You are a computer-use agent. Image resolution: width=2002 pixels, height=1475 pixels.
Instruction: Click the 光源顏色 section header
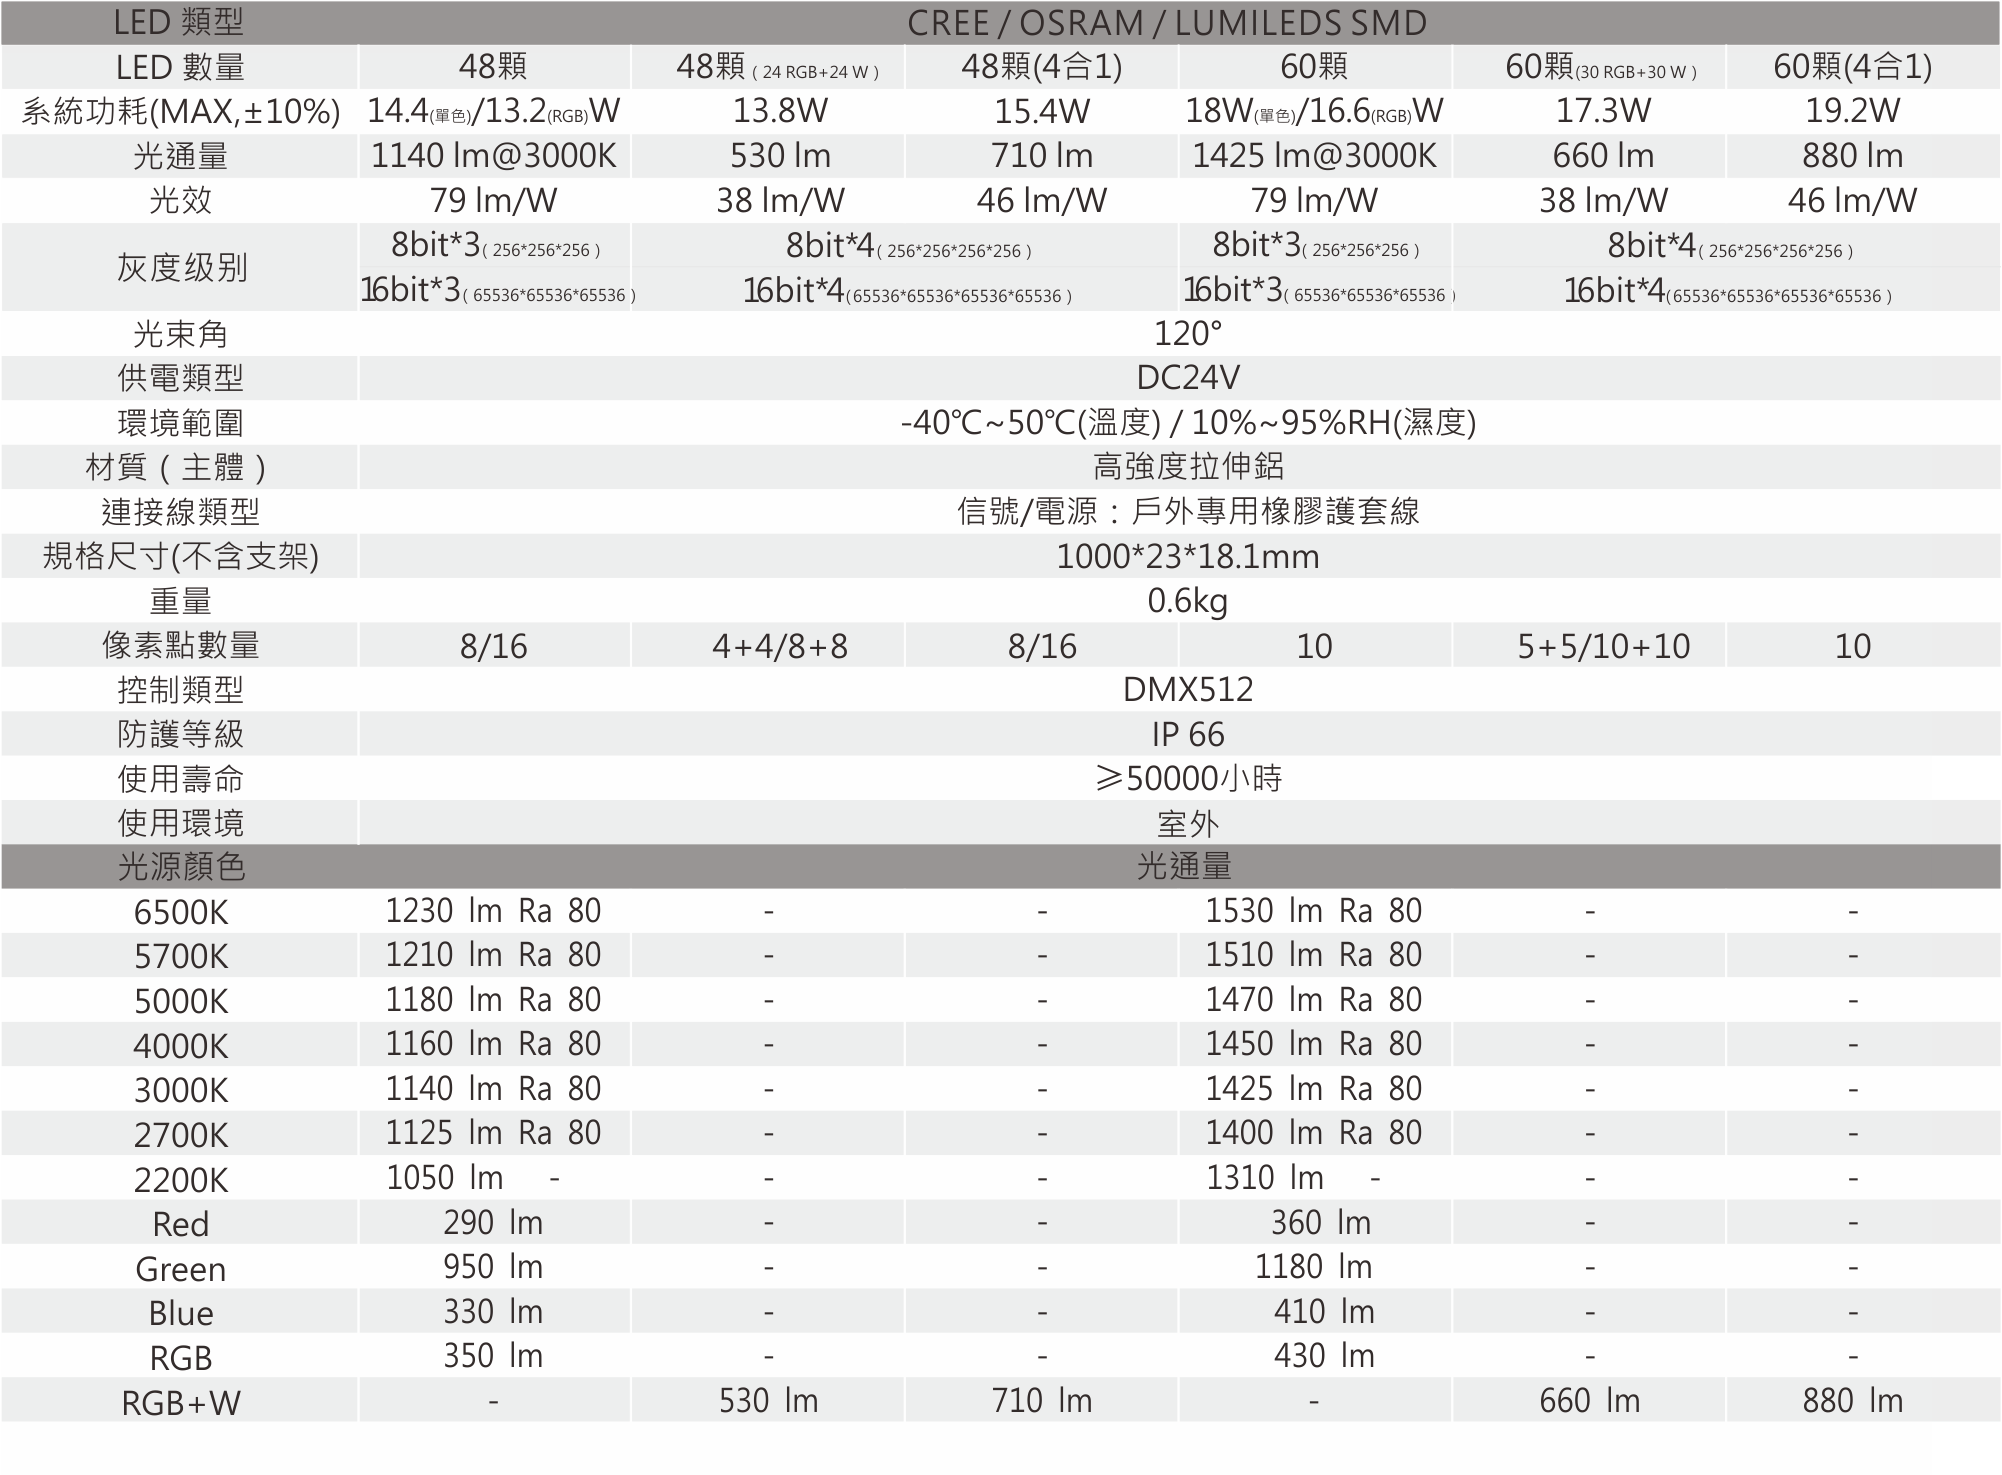[x=180, y=867]
